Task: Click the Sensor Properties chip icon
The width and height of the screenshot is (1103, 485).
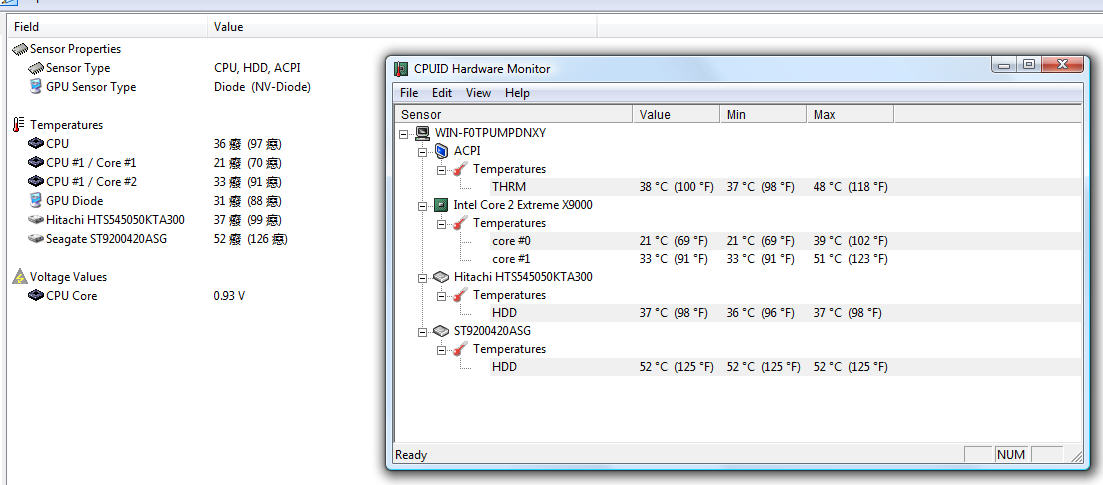Action: [20, 49]
